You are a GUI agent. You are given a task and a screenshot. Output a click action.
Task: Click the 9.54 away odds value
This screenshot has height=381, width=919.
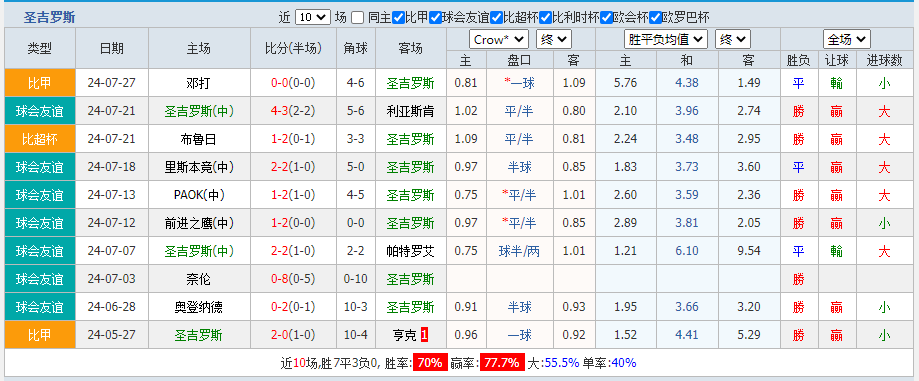(x=749, y=251)
